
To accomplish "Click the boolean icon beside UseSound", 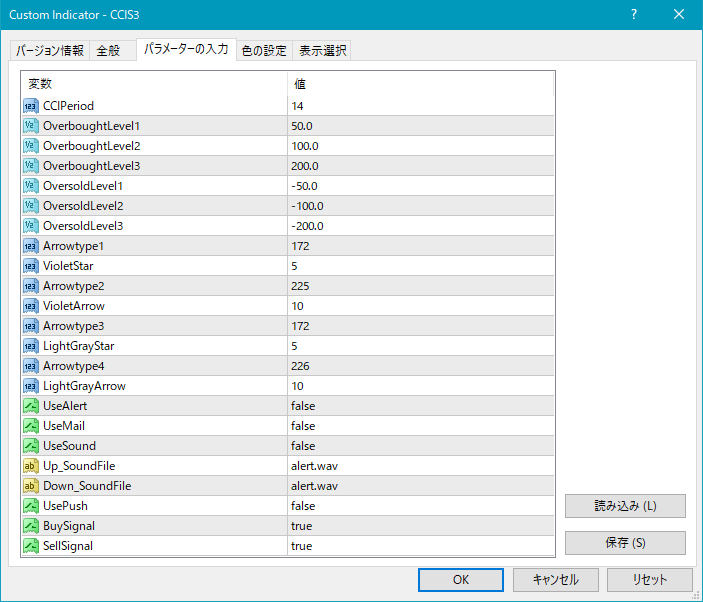I will [x=30, y=446].
